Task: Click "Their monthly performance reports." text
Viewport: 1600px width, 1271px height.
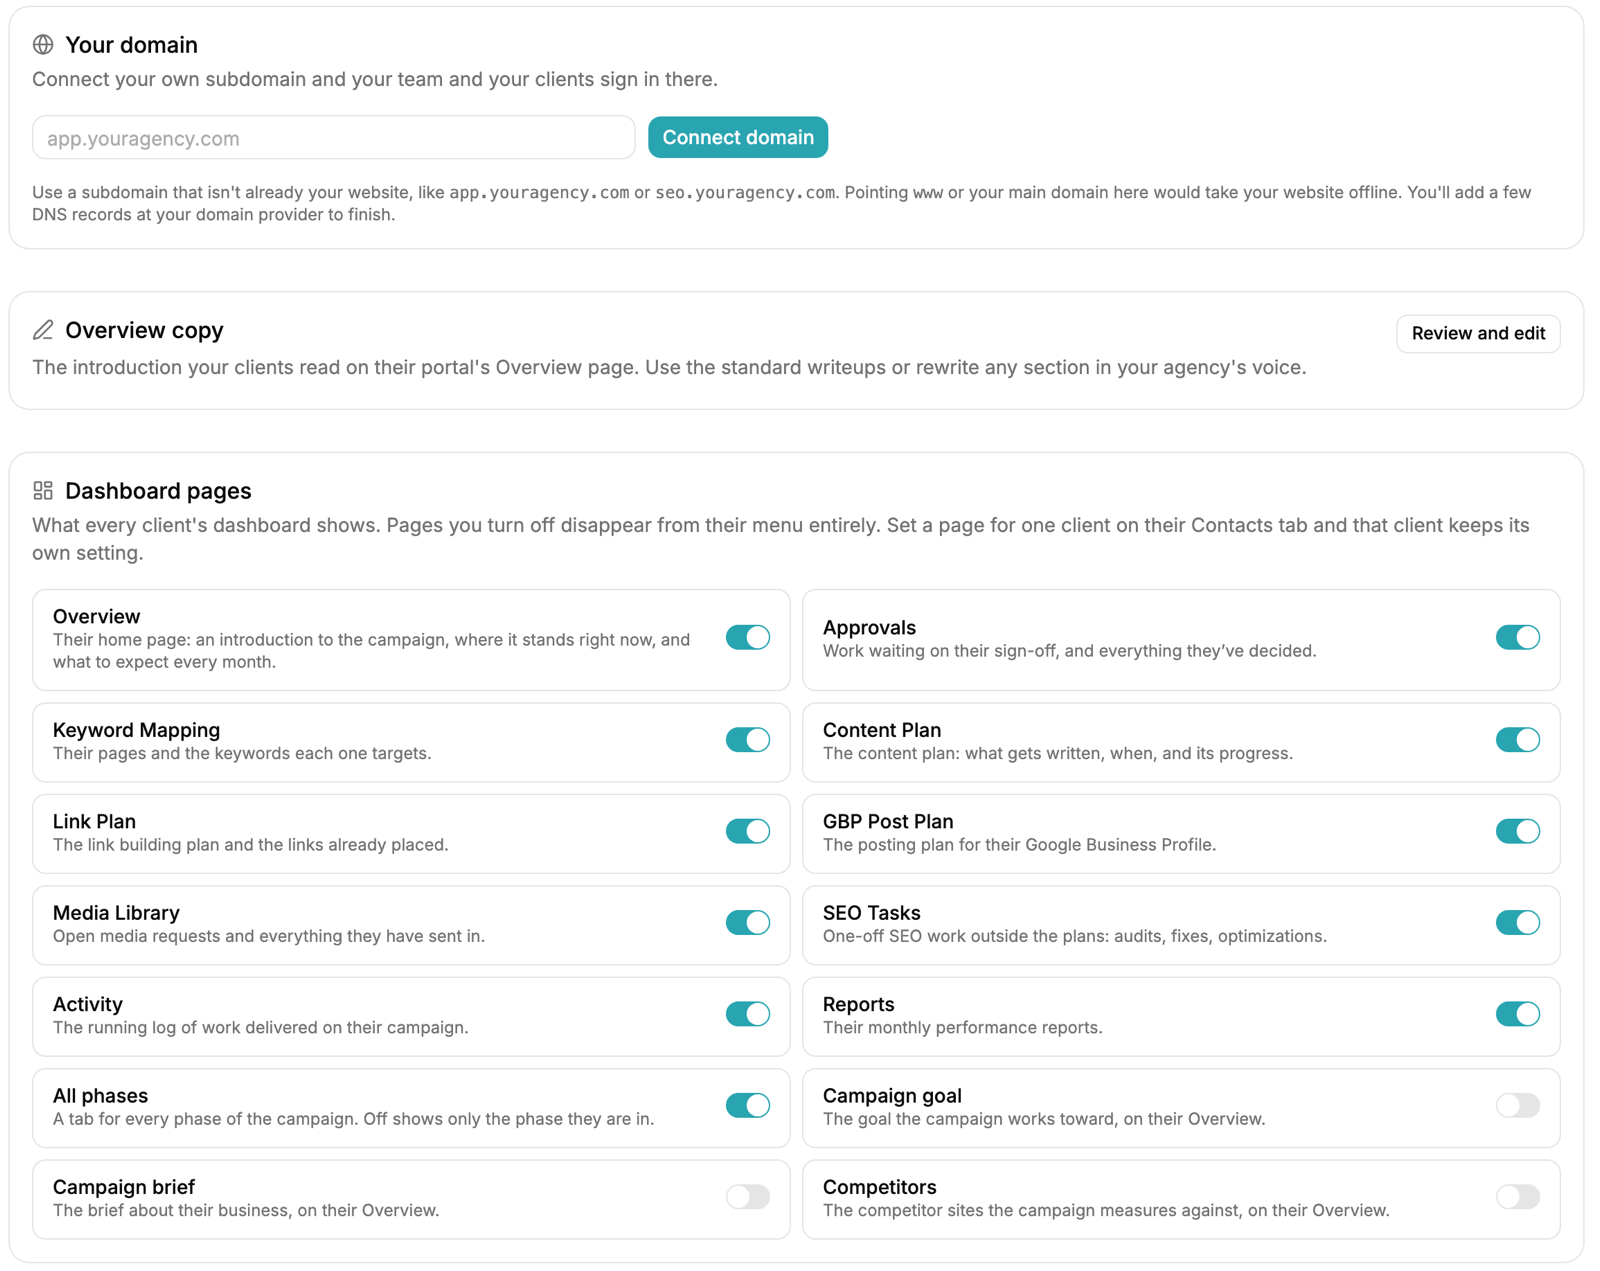Action: [x=962, y=1028]
